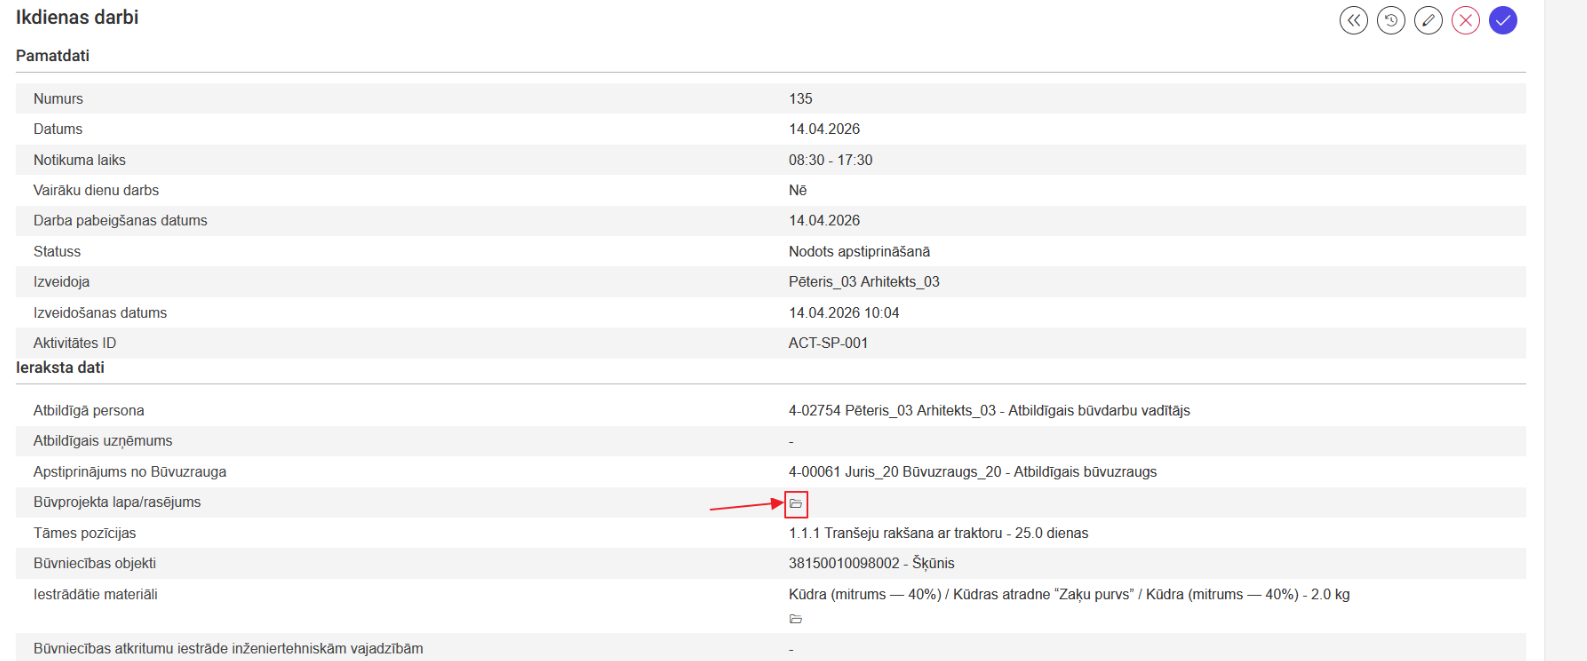This screenshot has width=1587, height=661.
Task: Open folder icon under Iestrādātie materiāli
Action: 796,619
